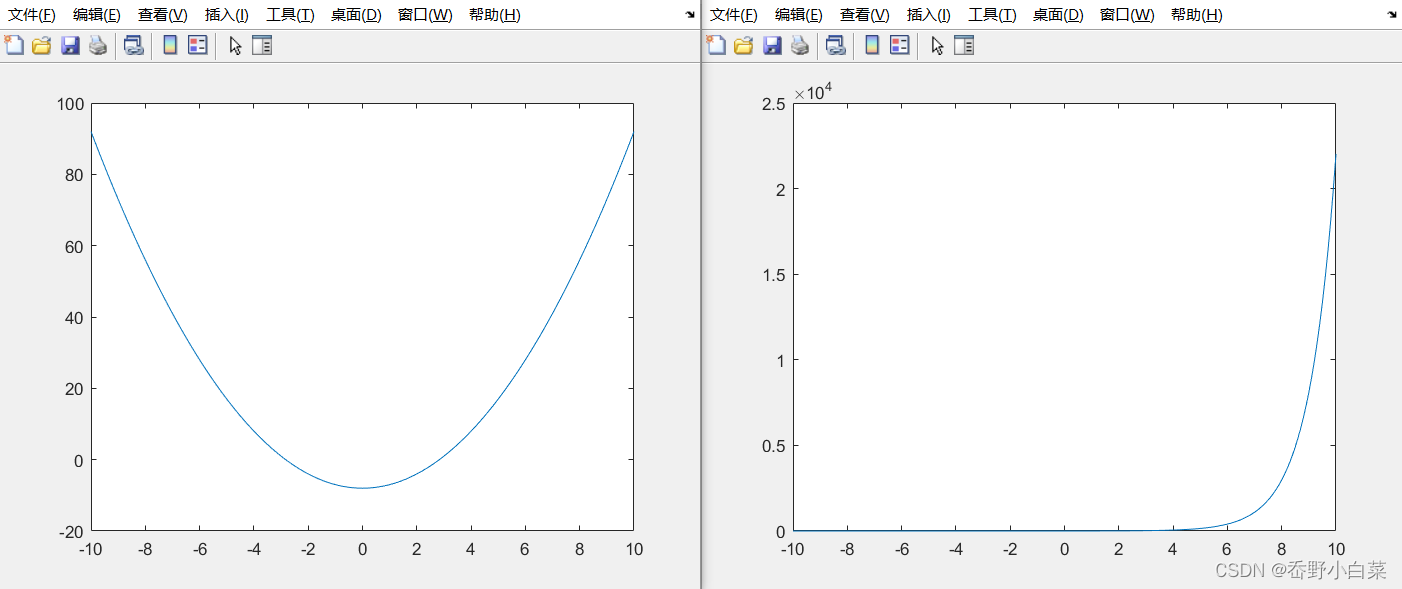This screenshot has width=1402, height=589.
Task: Open 查看(V) menu in right figure window
Action: [x=865, y=15]
